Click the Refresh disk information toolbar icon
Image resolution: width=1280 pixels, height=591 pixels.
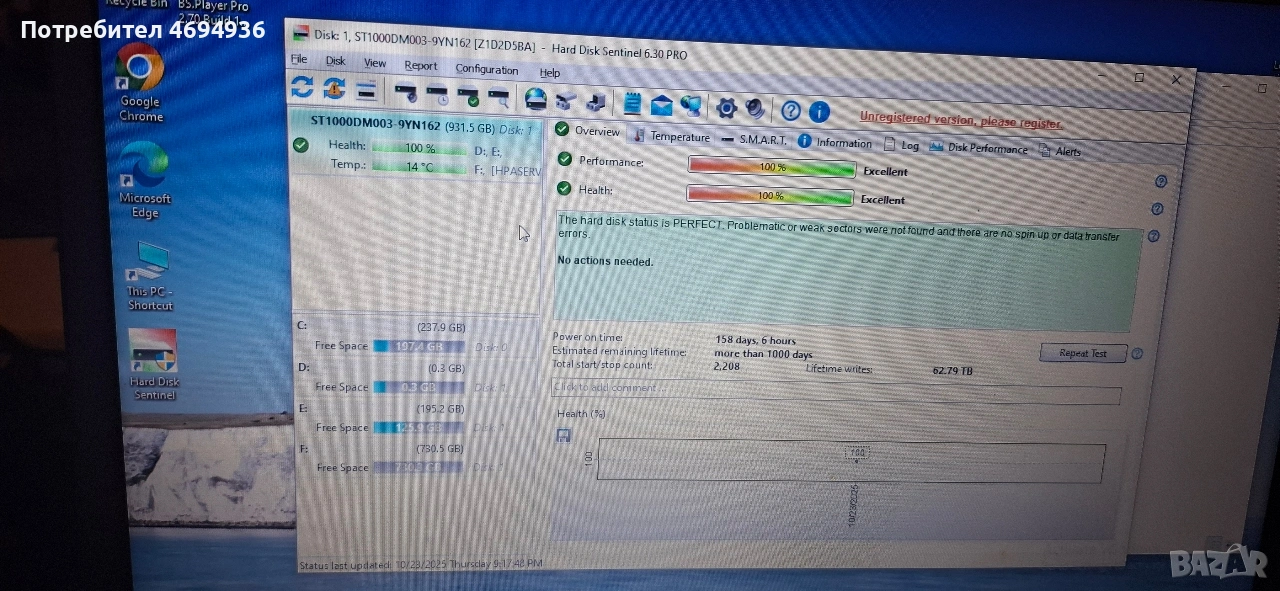click(x=301, y=89)
